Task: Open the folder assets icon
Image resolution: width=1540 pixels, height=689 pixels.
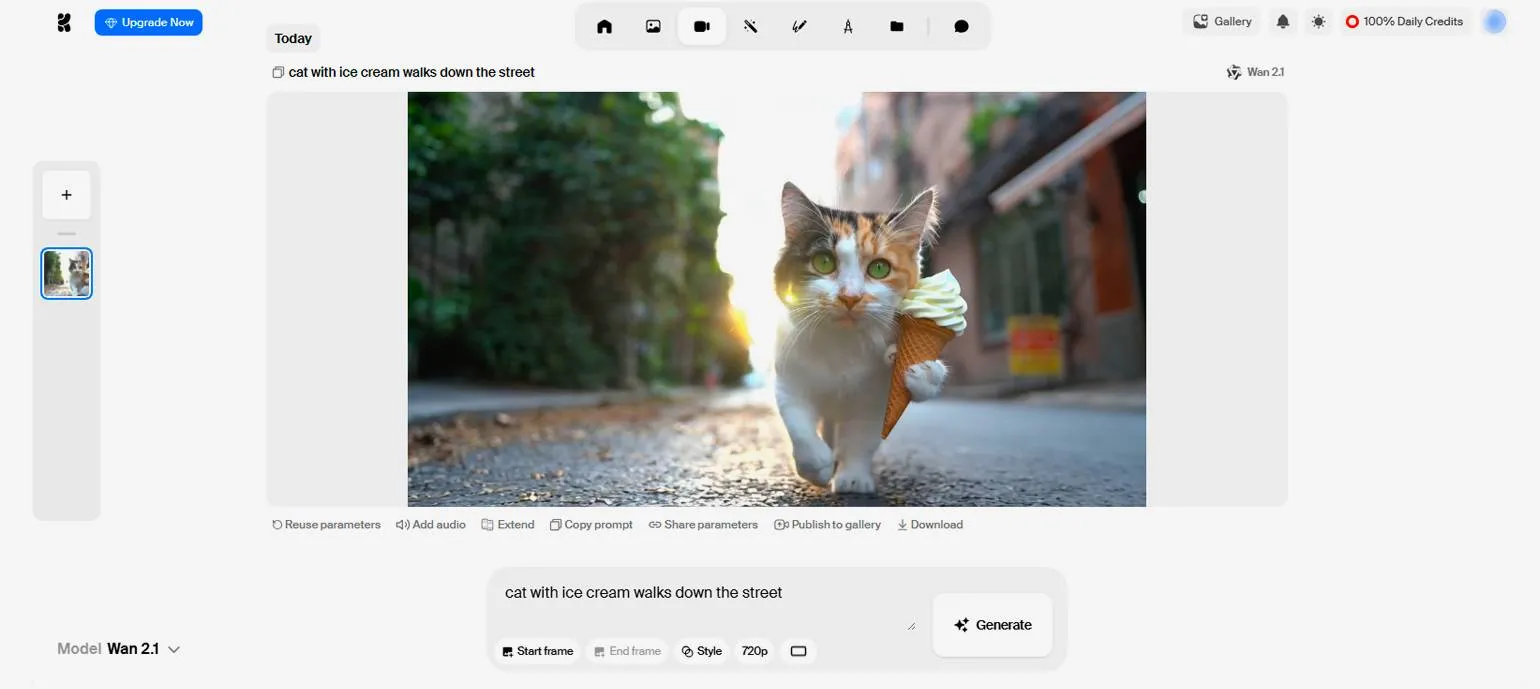Action: click(x=897, y=26)
